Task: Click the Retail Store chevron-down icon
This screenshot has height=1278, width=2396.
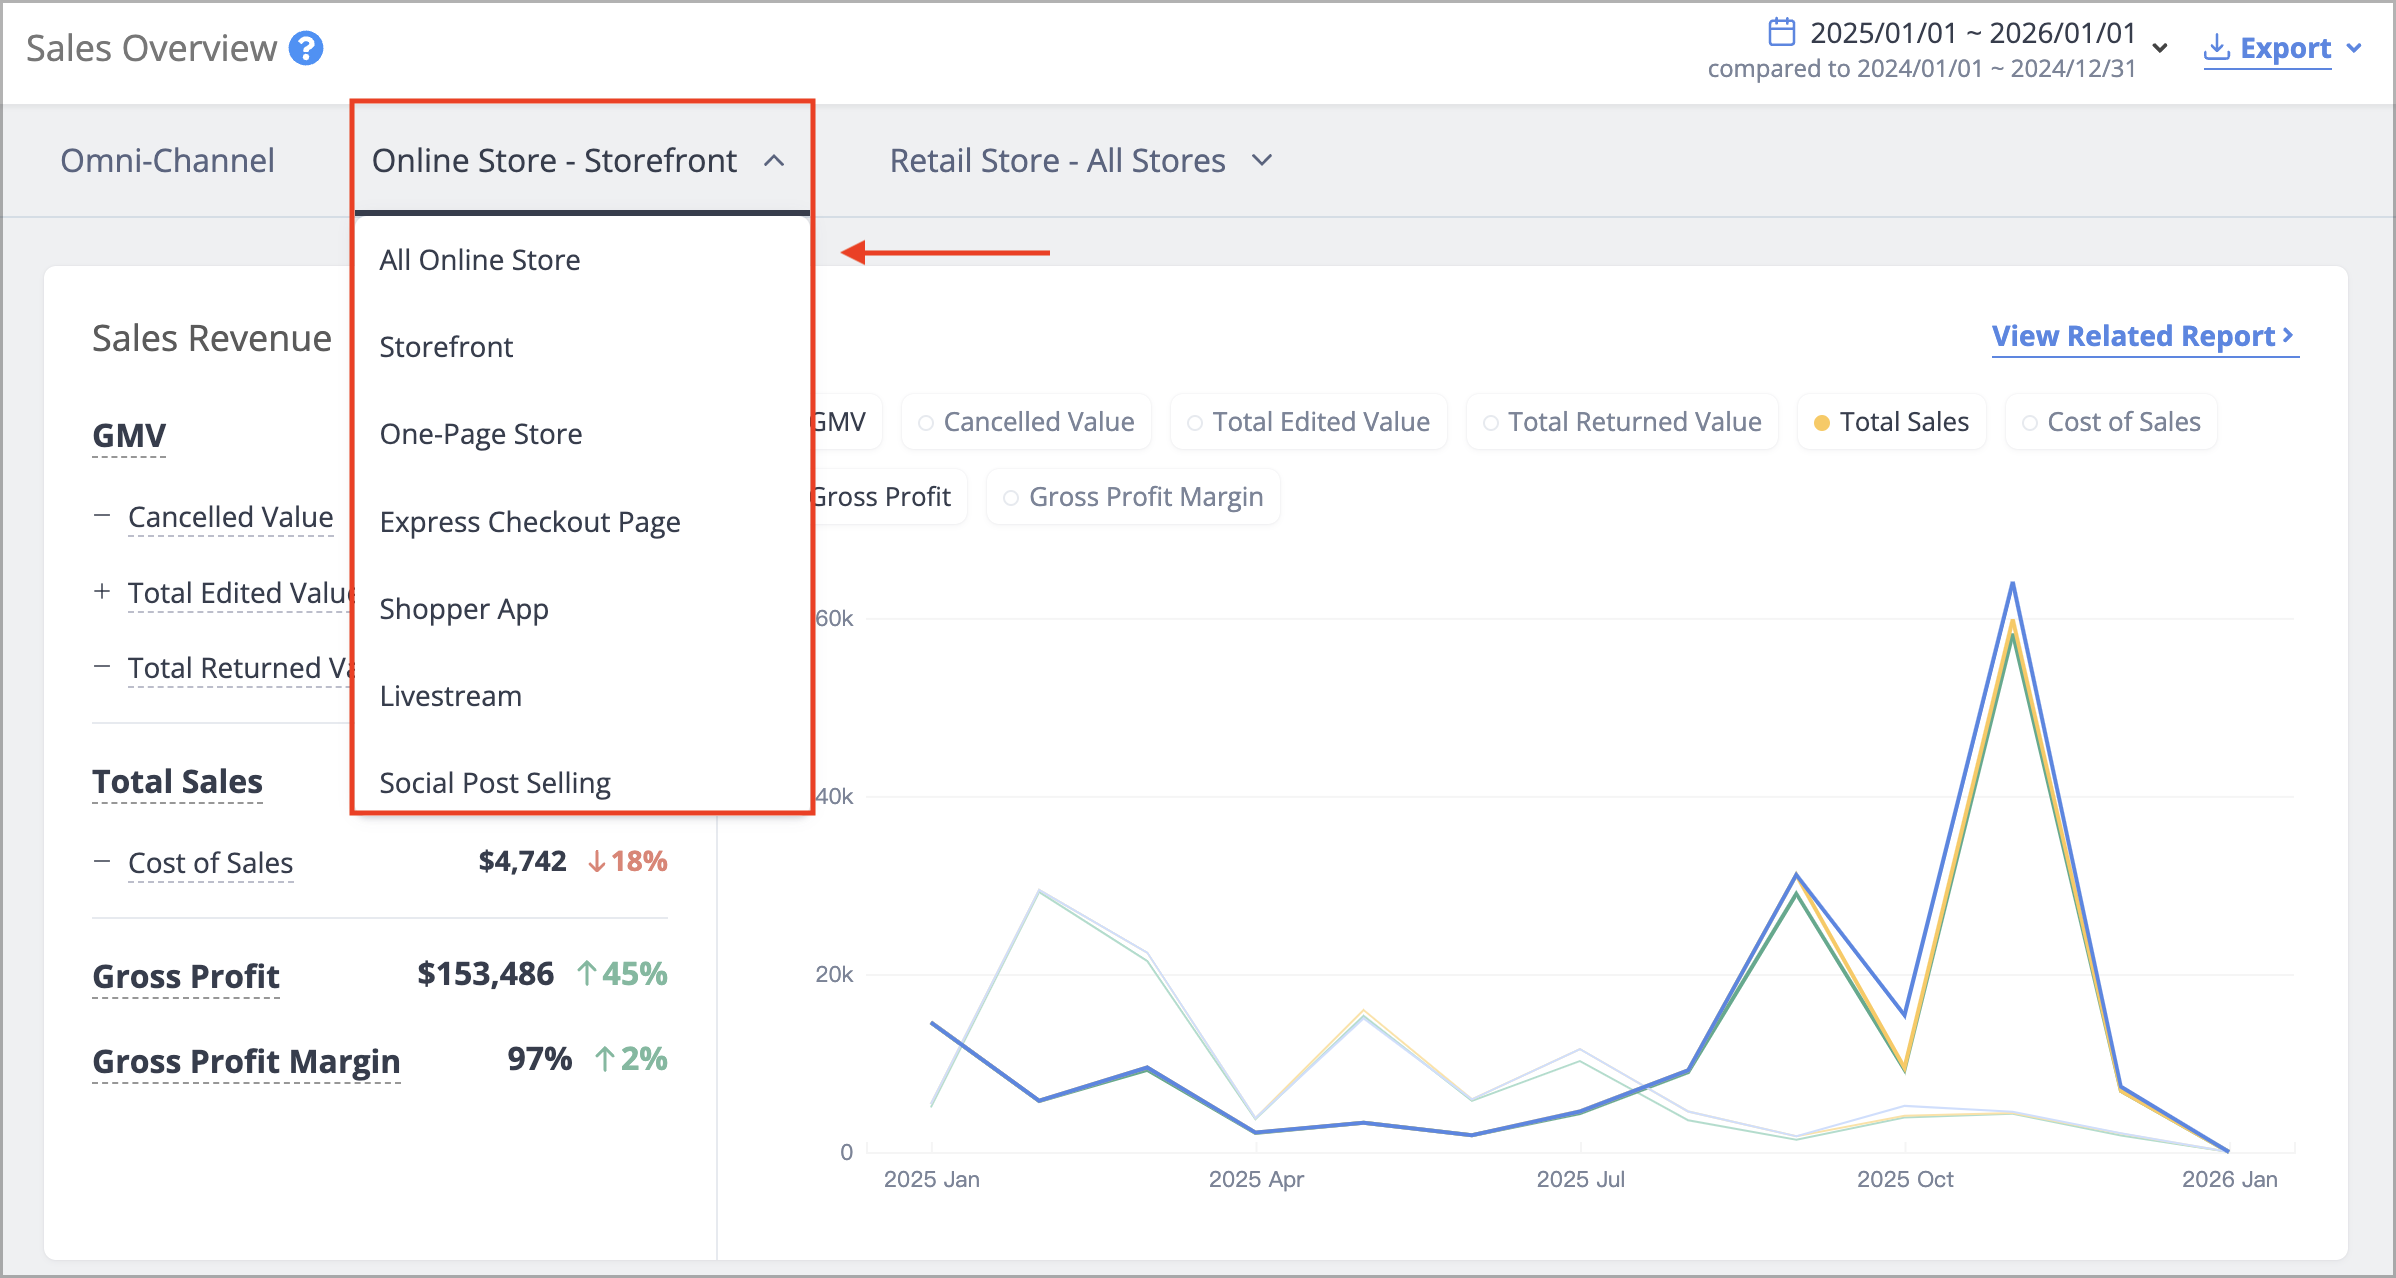Action: tap(1262, 160)
